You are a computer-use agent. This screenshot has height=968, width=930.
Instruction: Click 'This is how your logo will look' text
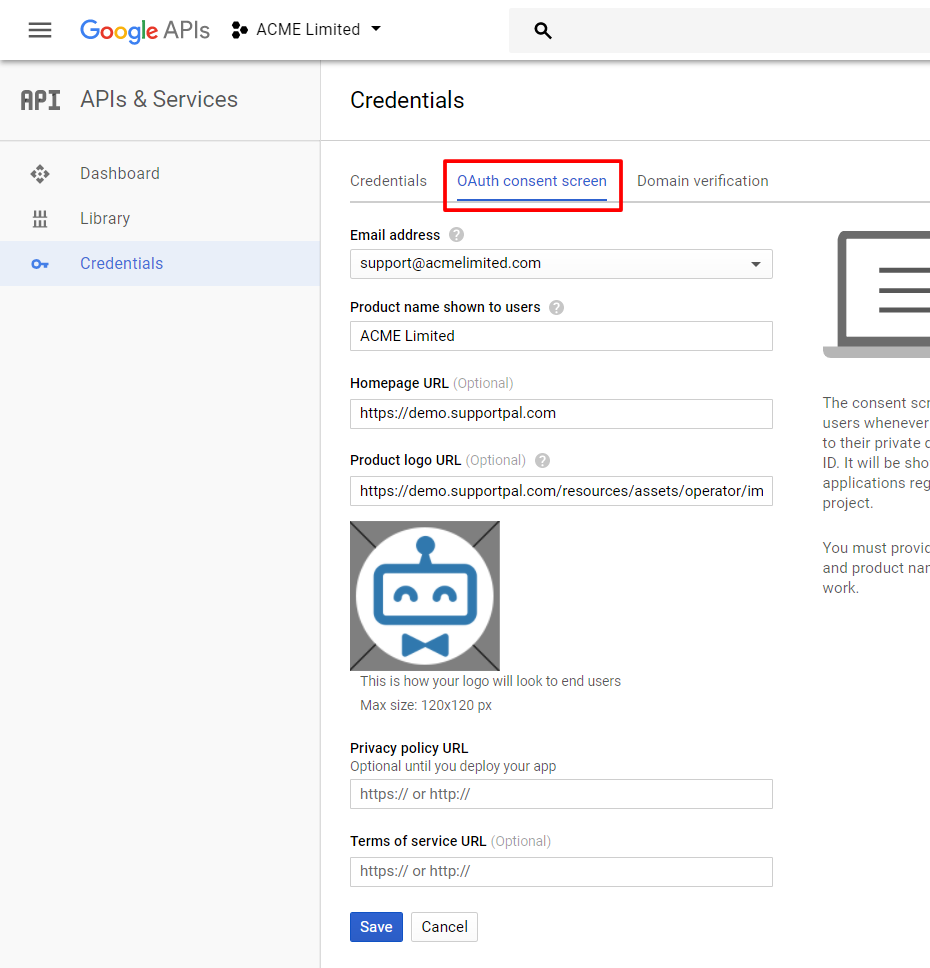490,681
